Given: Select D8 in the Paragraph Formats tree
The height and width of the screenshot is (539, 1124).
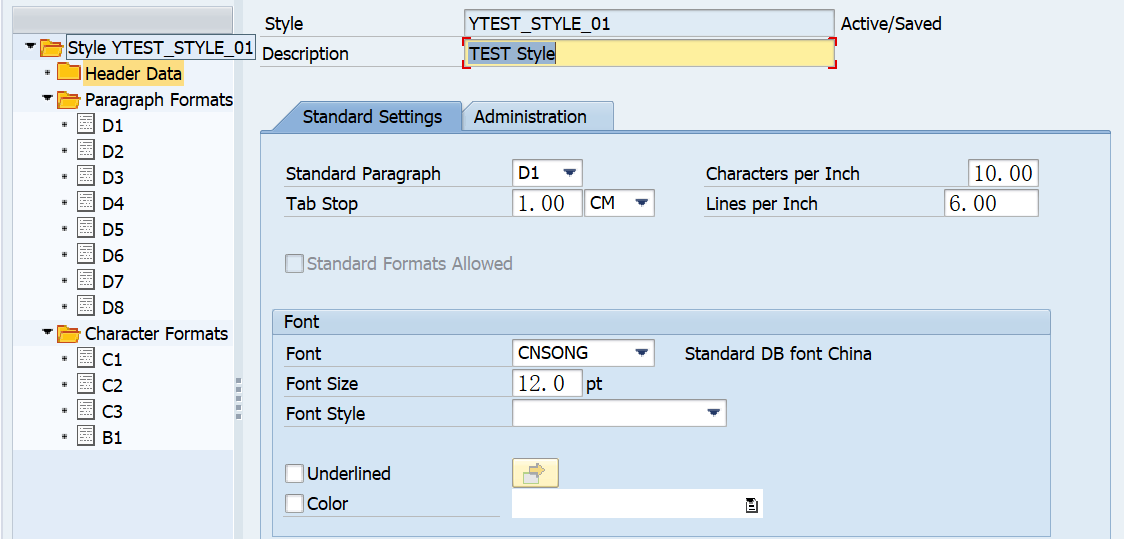Looking at the screenshot, I should pos(113,308).
